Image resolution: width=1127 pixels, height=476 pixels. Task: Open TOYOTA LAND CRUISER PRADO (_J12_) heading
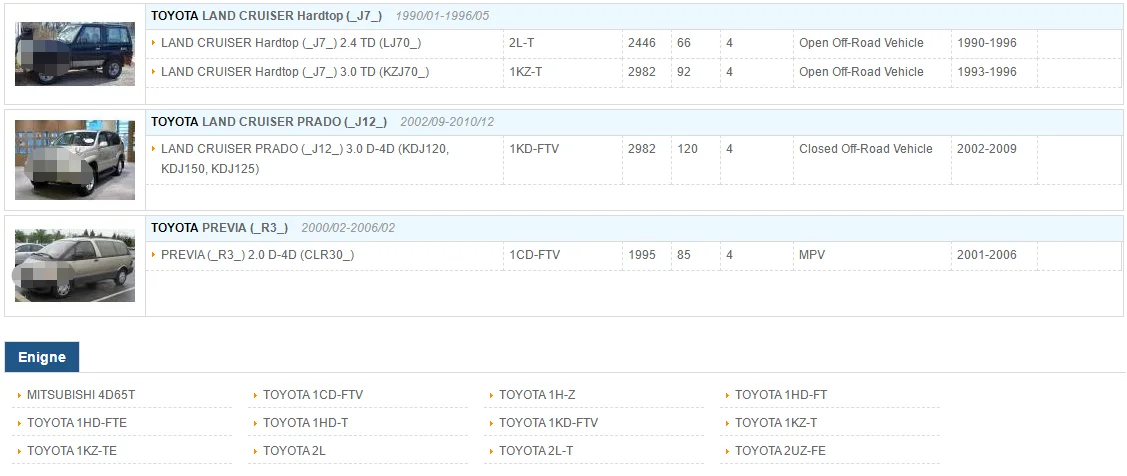coord(269,122)
